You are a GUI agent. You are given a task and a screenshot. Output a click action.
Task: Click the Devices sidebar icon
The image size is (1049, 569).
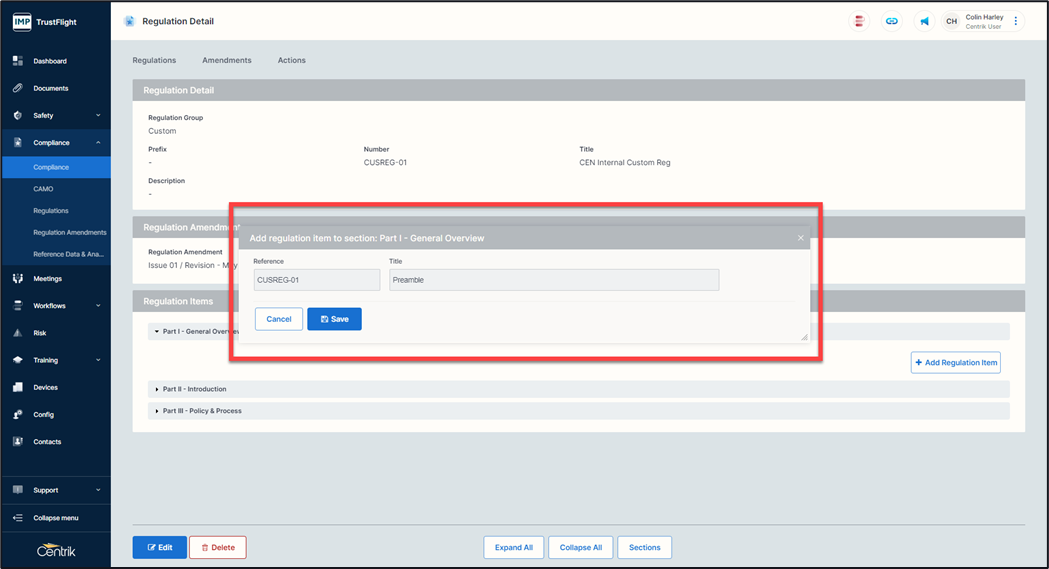click(x=18, y=387)
